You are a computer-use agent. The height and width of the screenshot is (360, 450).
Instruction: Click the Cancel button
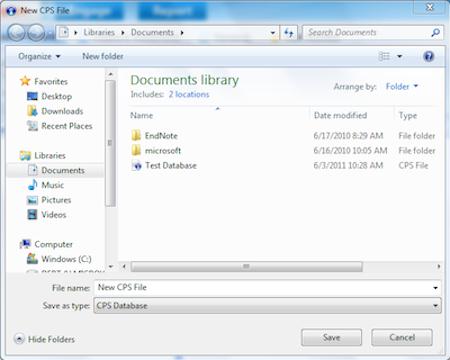pyautogui.click(x=402, y=338)
